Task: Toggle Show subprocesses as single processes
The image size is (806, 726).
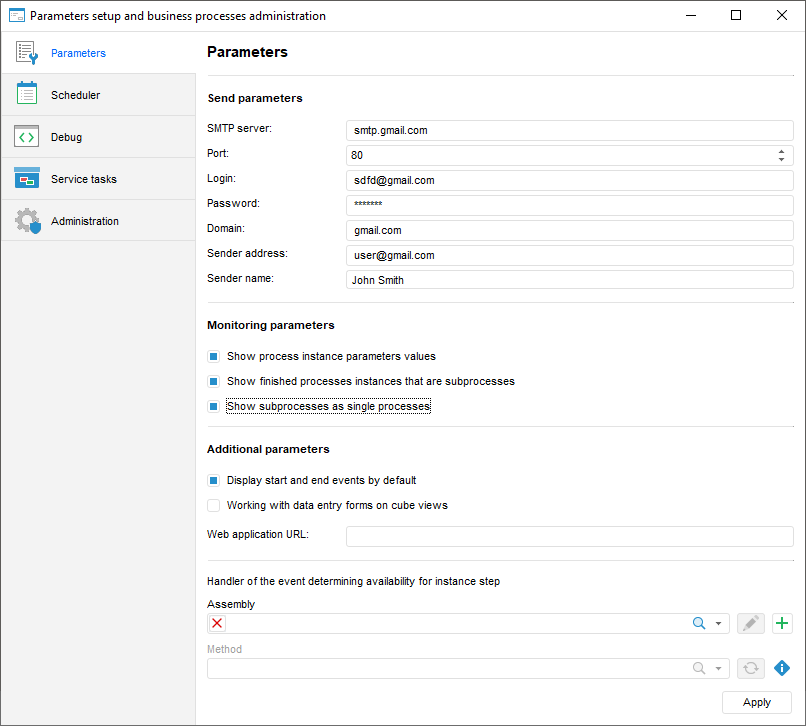Action: coord(214,407)
